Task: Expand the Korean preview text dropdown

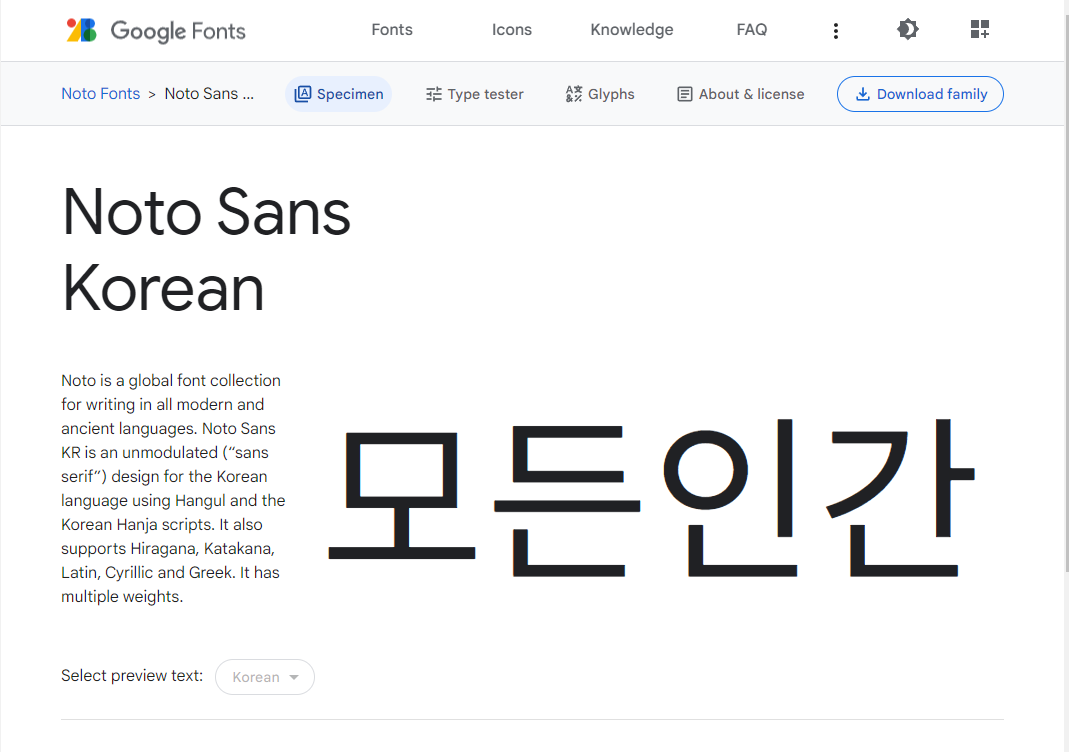Action: click(265, 677)
